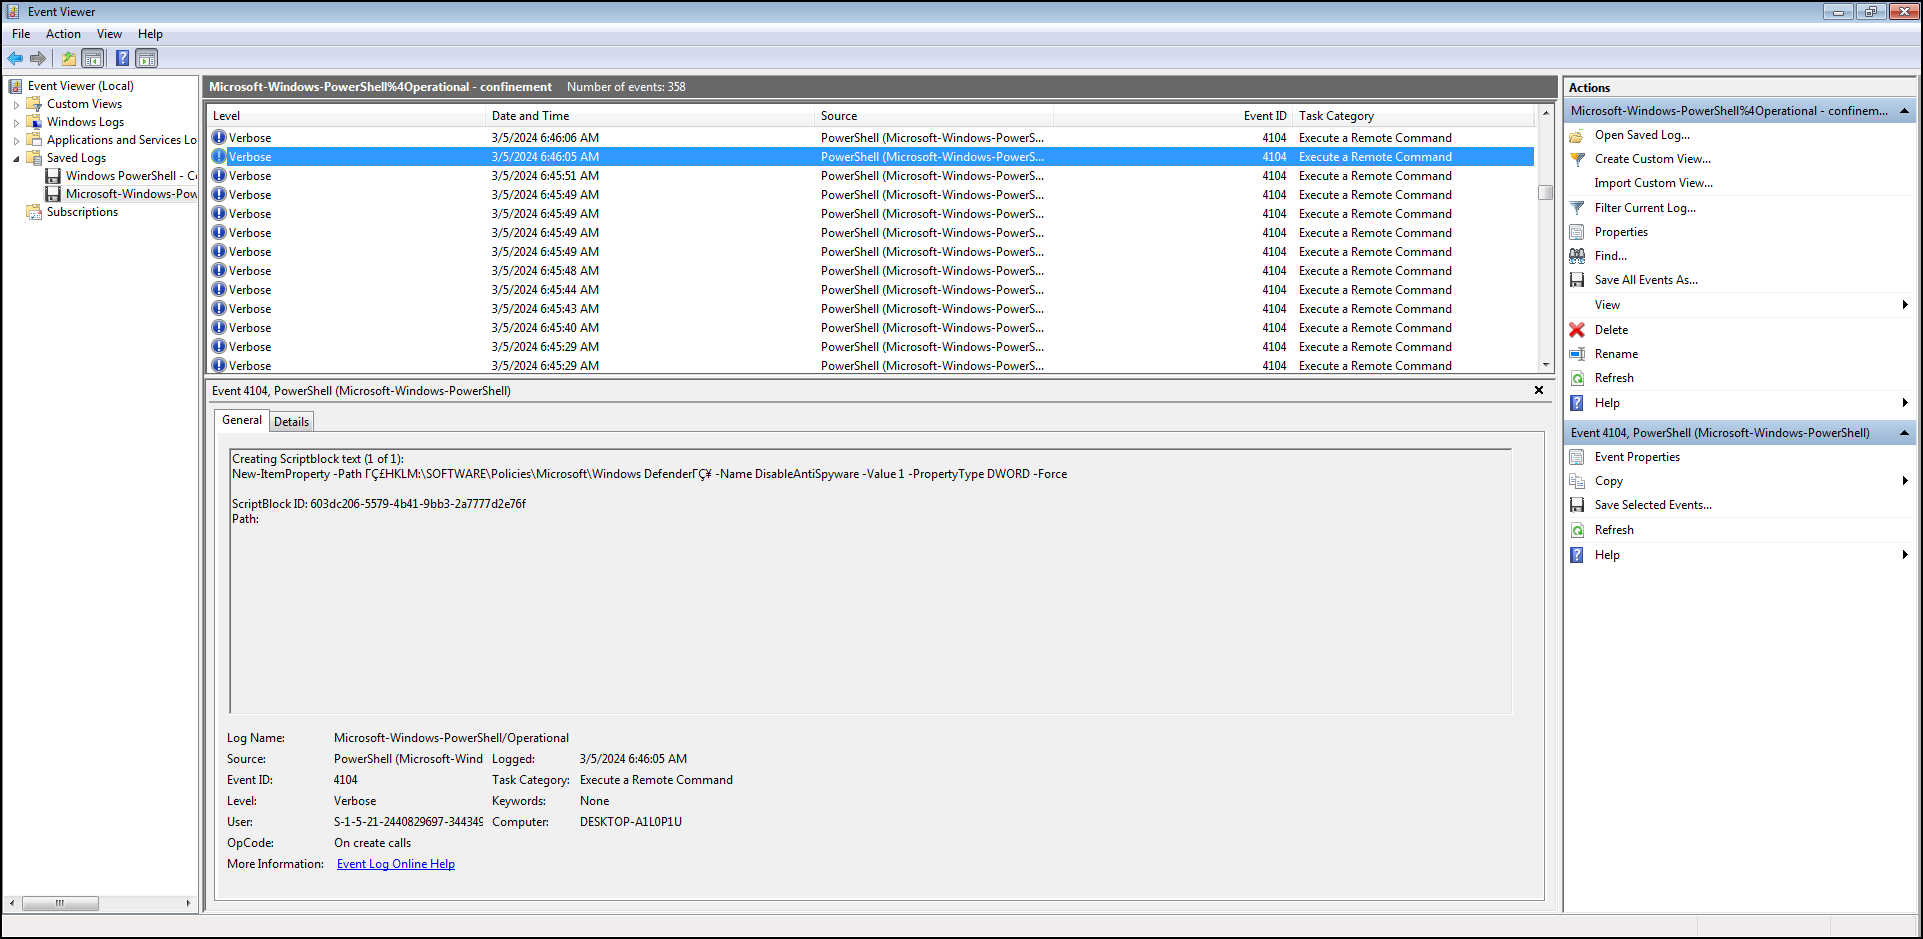1923x939 pixels.
Task: Collapse the Saved Logs tree node
Action: pos(16,158)
